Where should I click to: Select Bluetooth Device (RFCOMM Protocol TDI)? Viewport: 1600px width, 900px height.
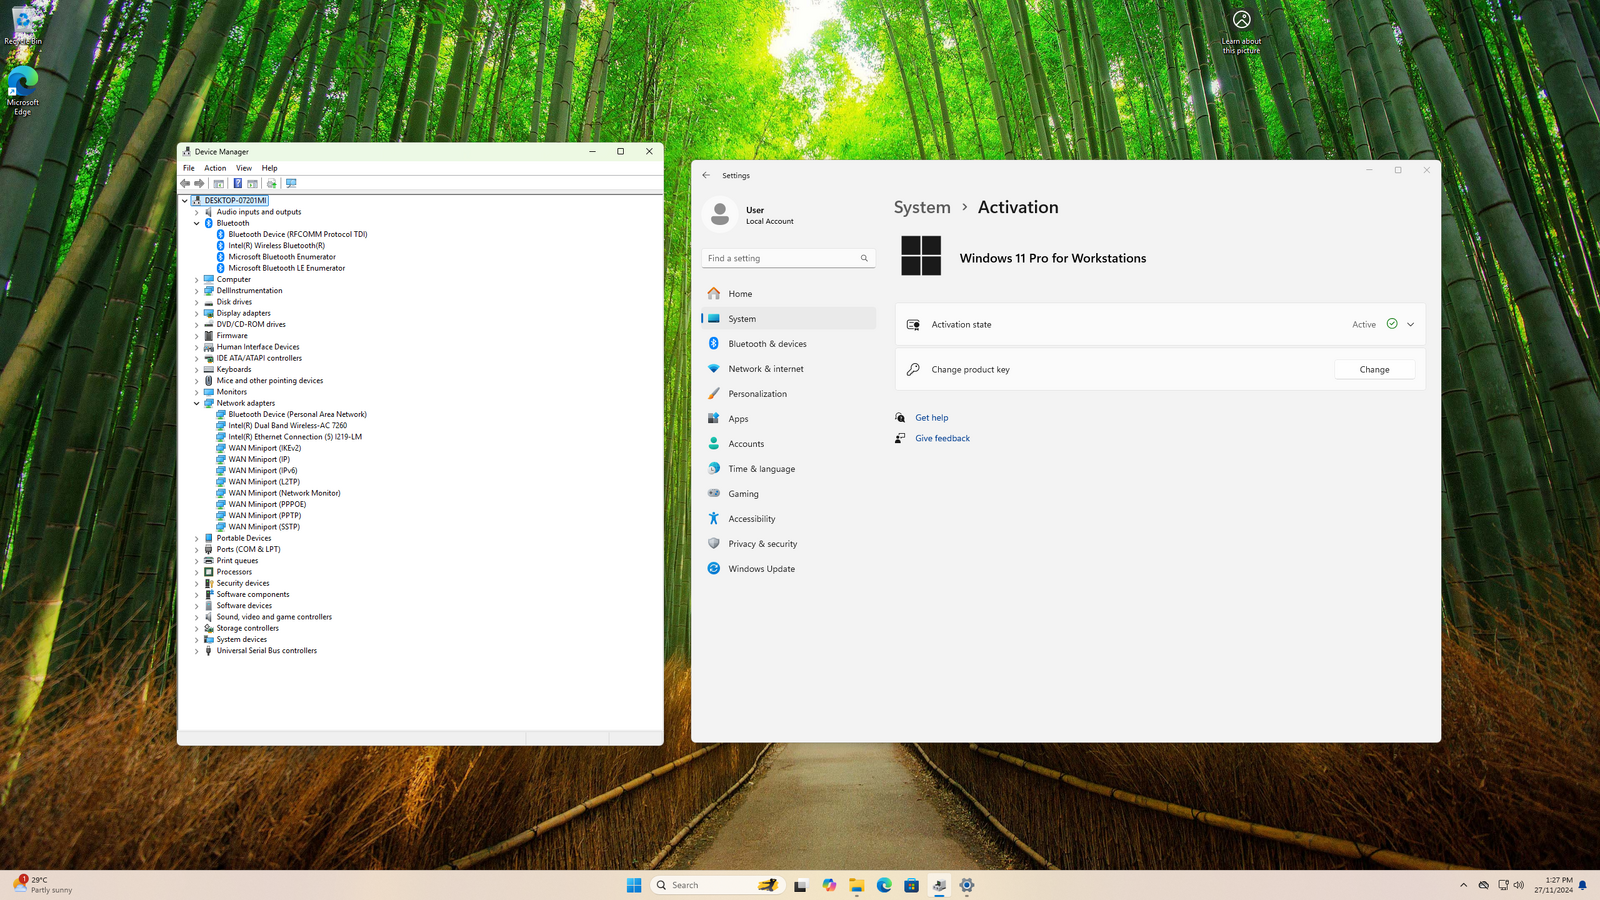tap(297, 234)
